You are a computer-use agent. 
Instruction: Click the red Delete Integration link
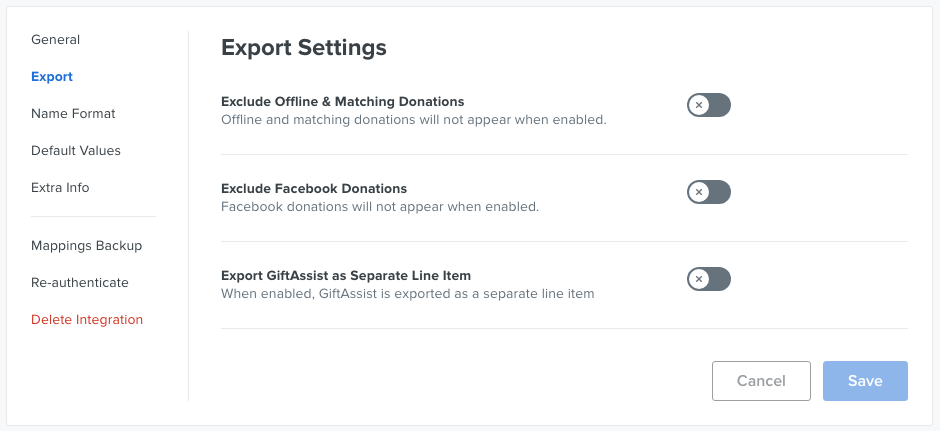pos(87,320)
